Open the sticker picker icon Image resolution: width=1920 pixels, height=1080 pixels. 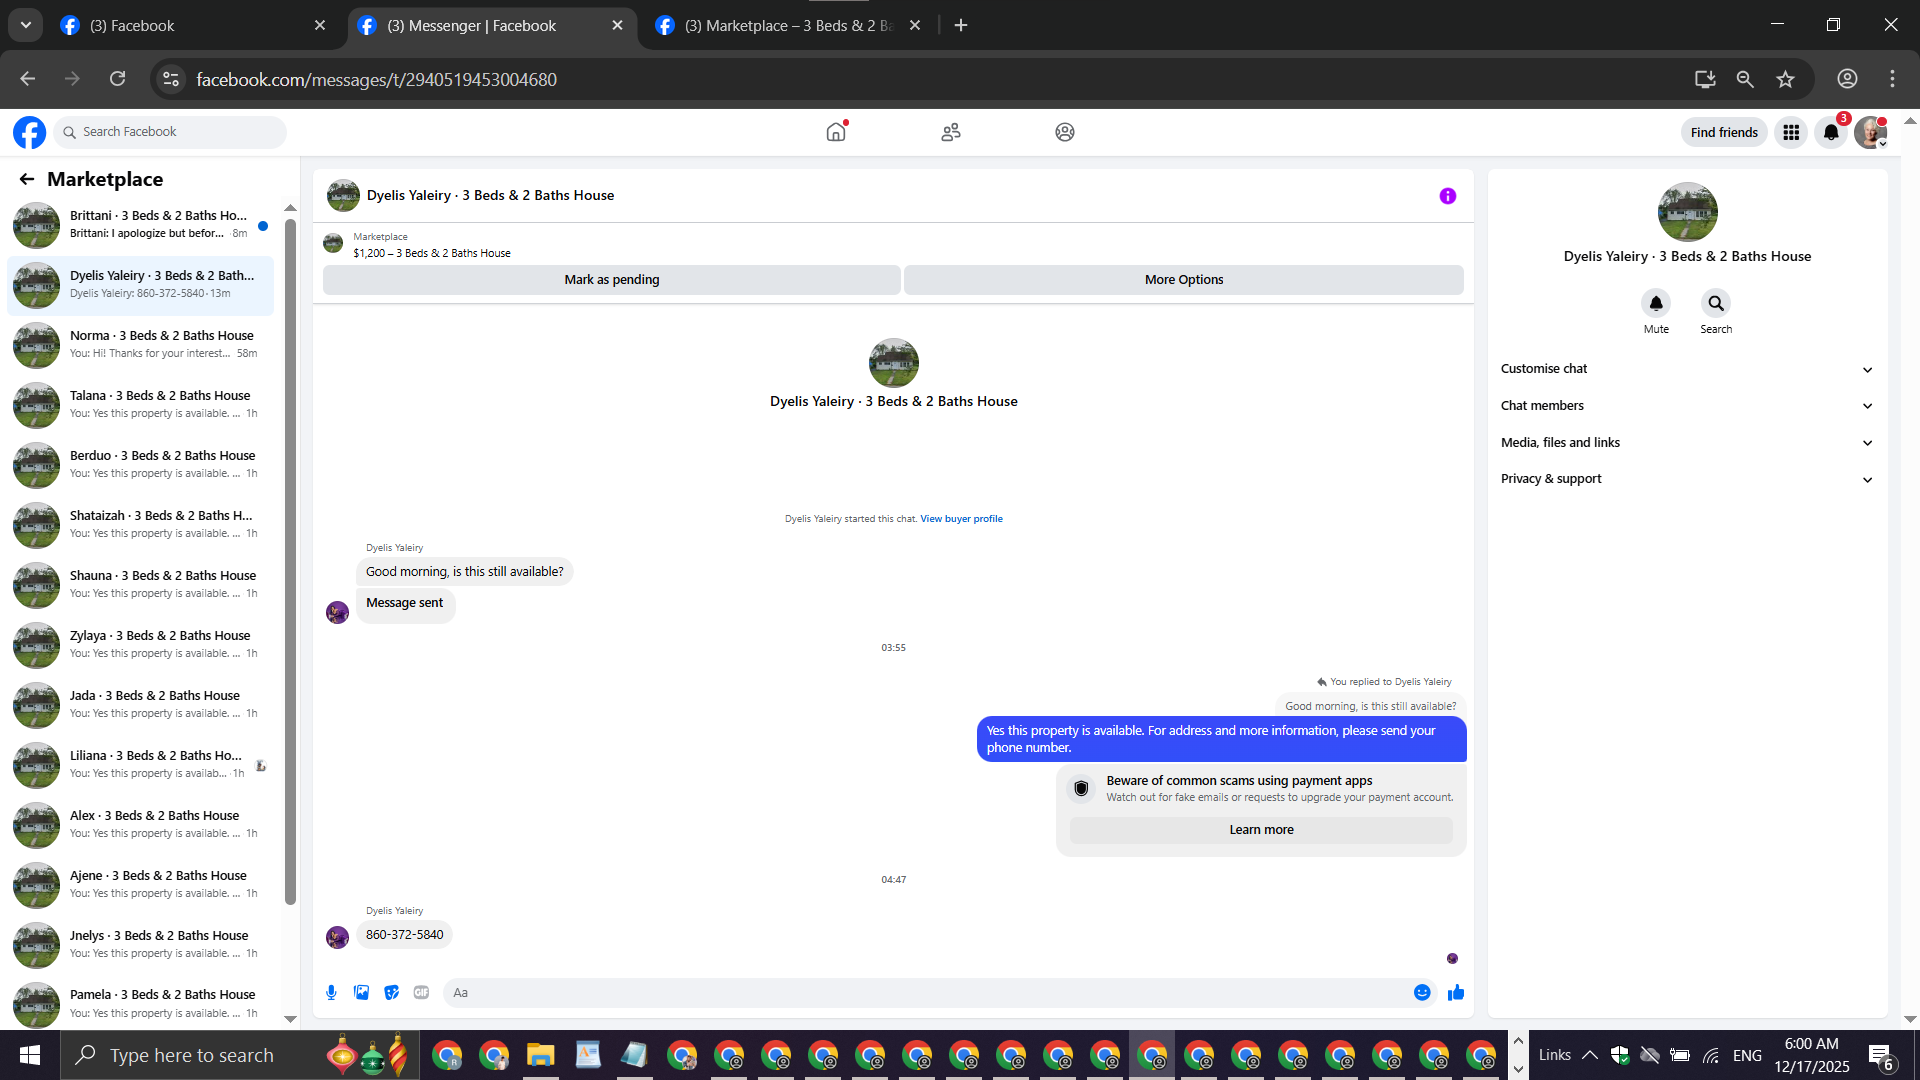pyautogui.click(x=391, y=992)
